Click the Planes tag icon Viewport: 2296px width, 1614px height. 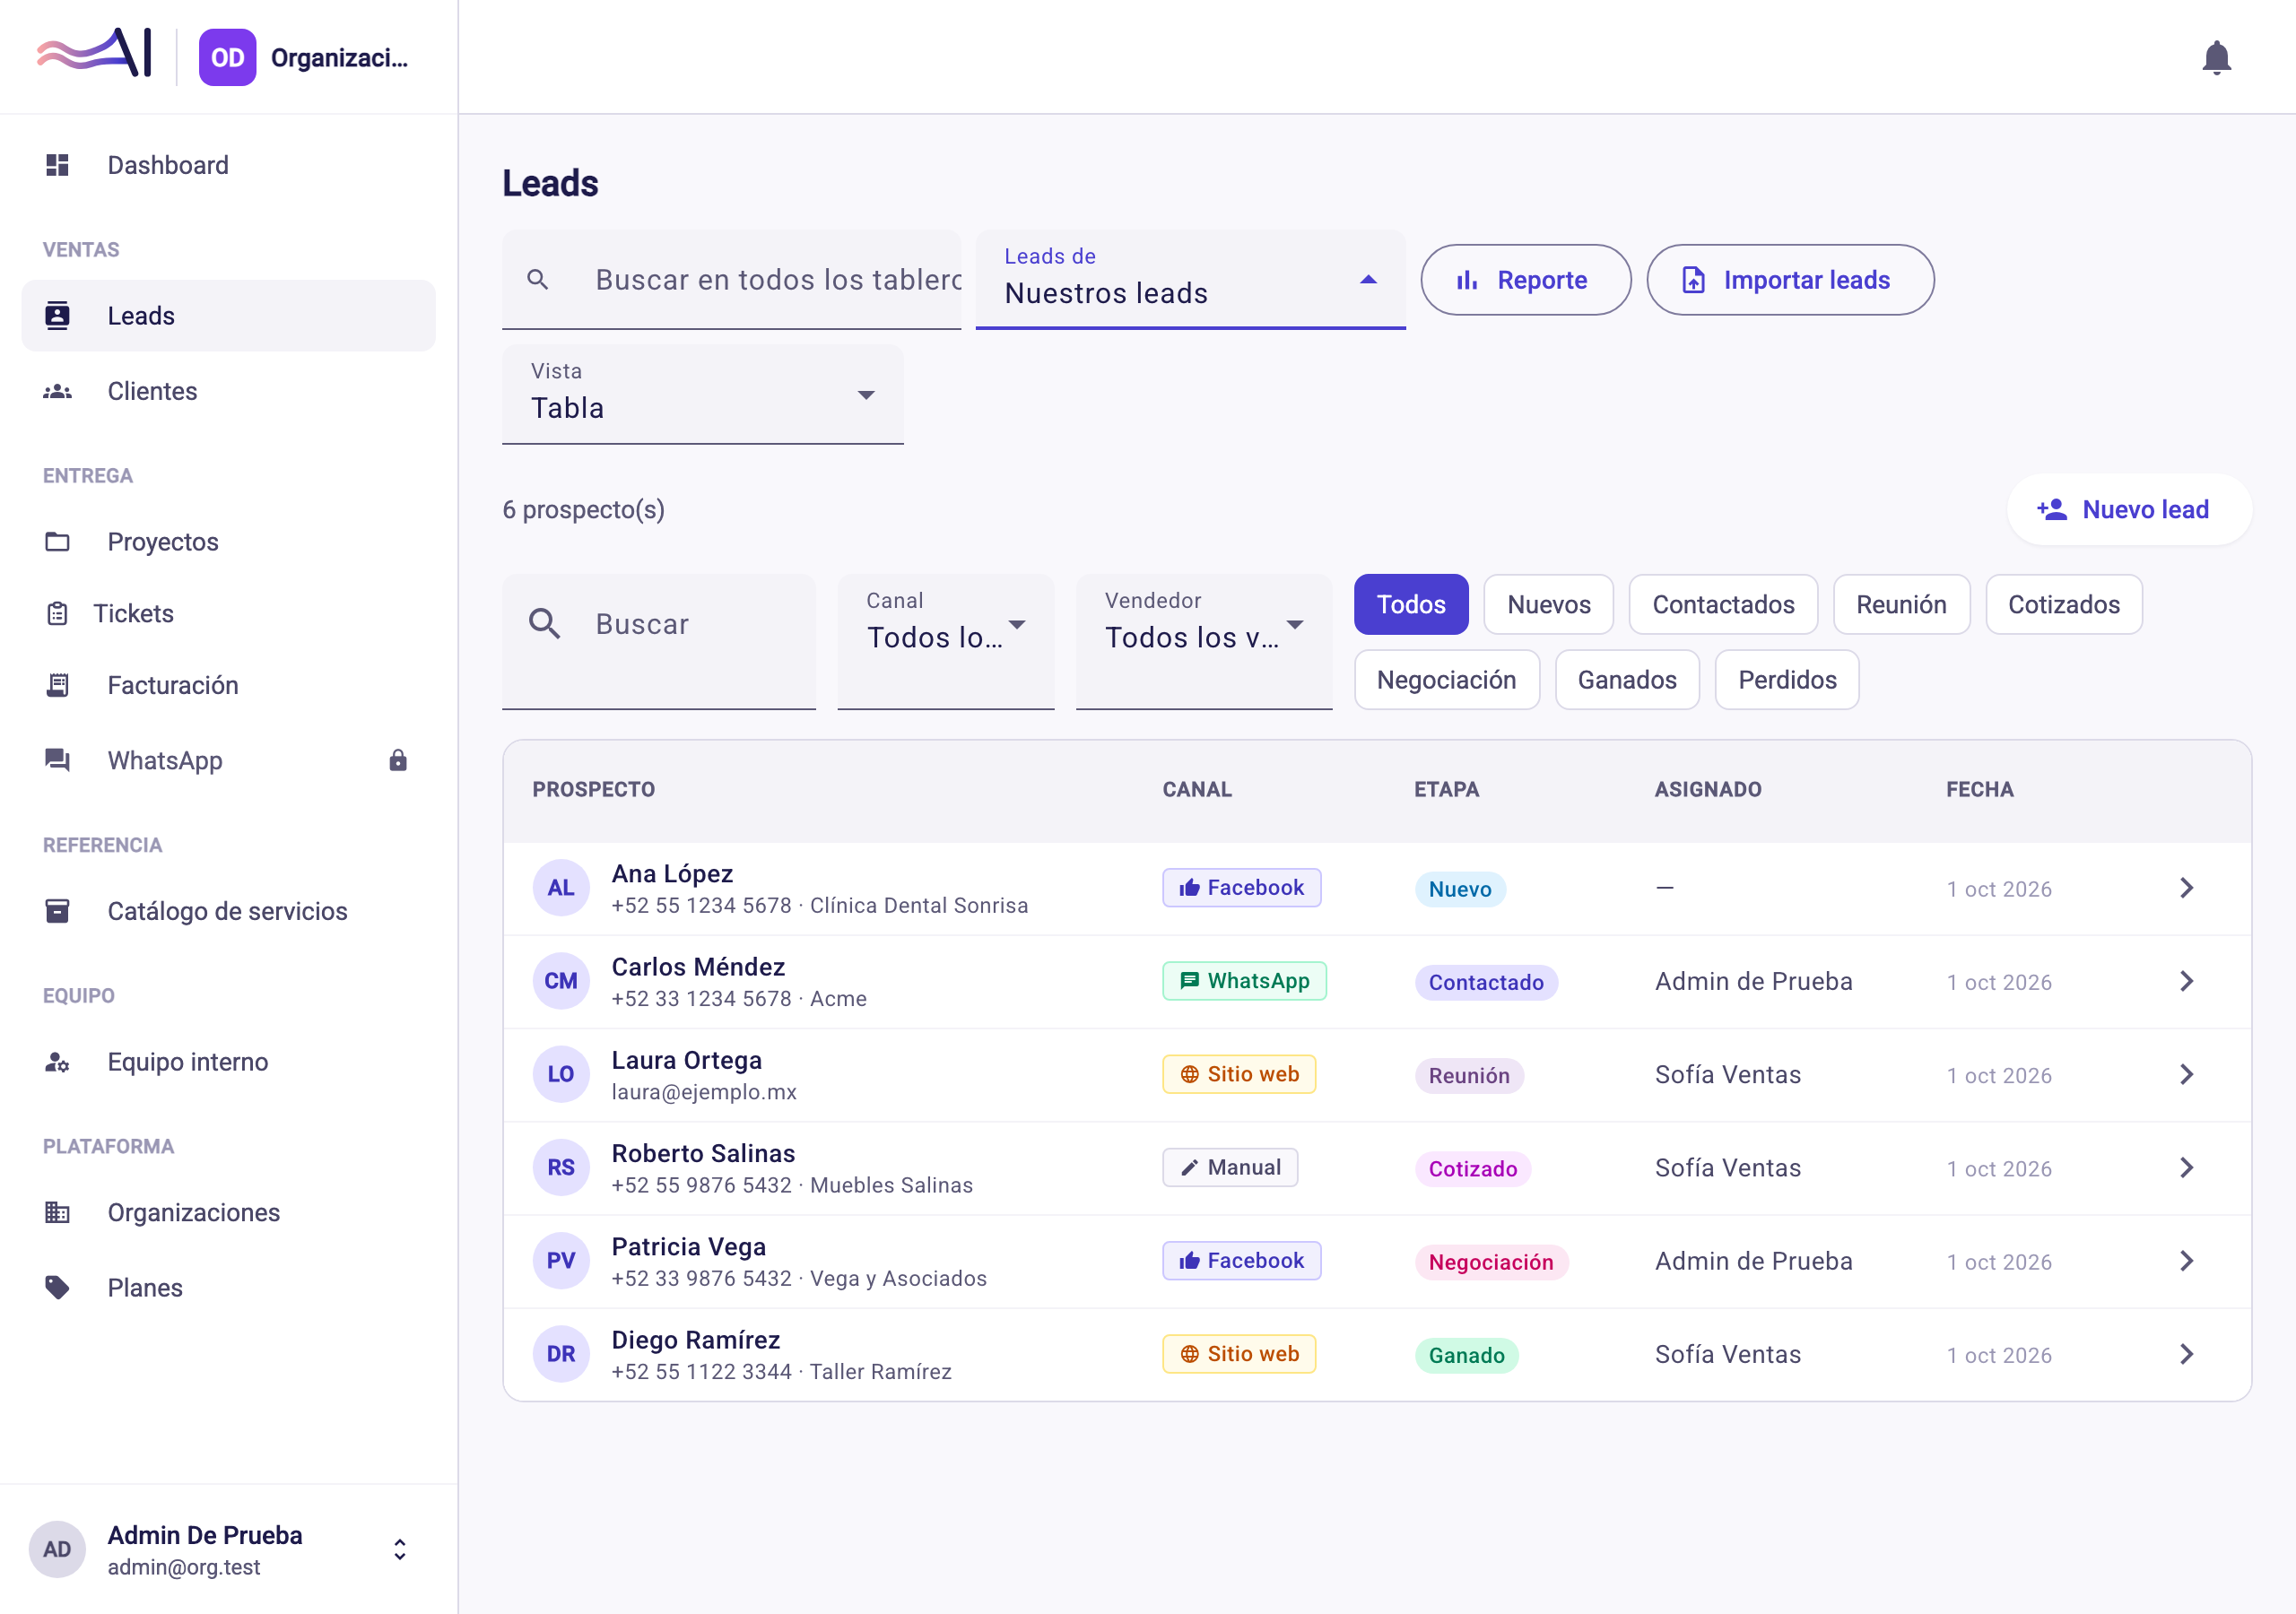(x=57, y=1288)
